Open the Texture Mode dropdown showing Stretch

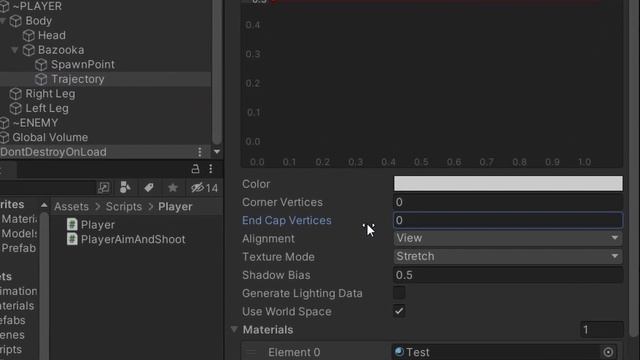(x=508, y=257)
